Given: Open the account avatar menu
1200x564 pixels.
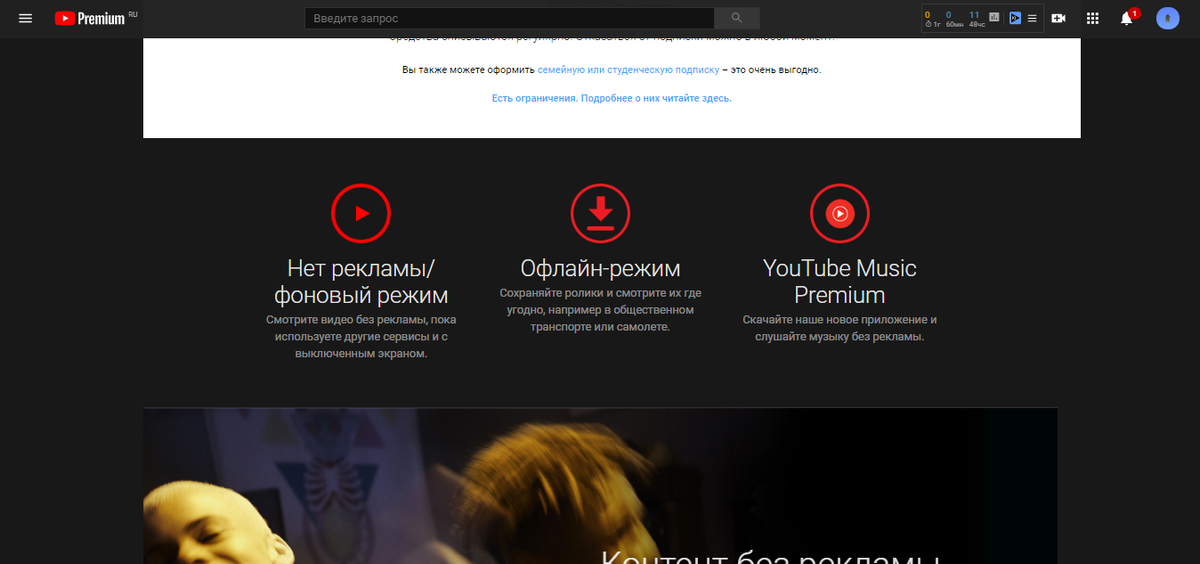Looking at the screenshot, I should tap(1167, 18).
